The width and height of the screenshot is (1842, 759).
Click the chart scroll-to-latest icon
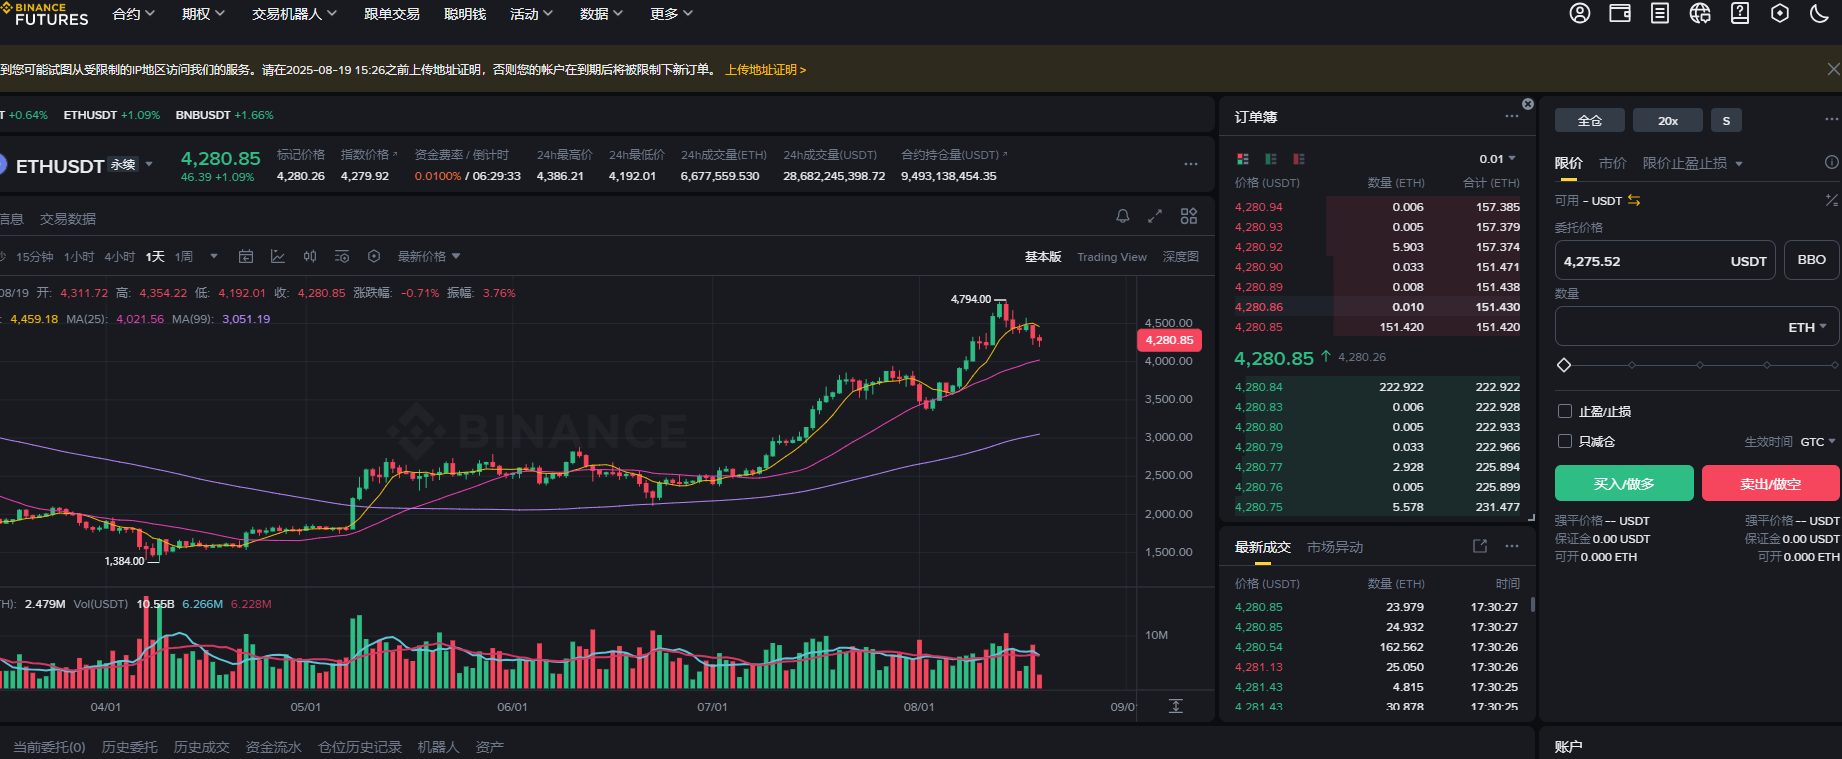(x=1176, y=706)
